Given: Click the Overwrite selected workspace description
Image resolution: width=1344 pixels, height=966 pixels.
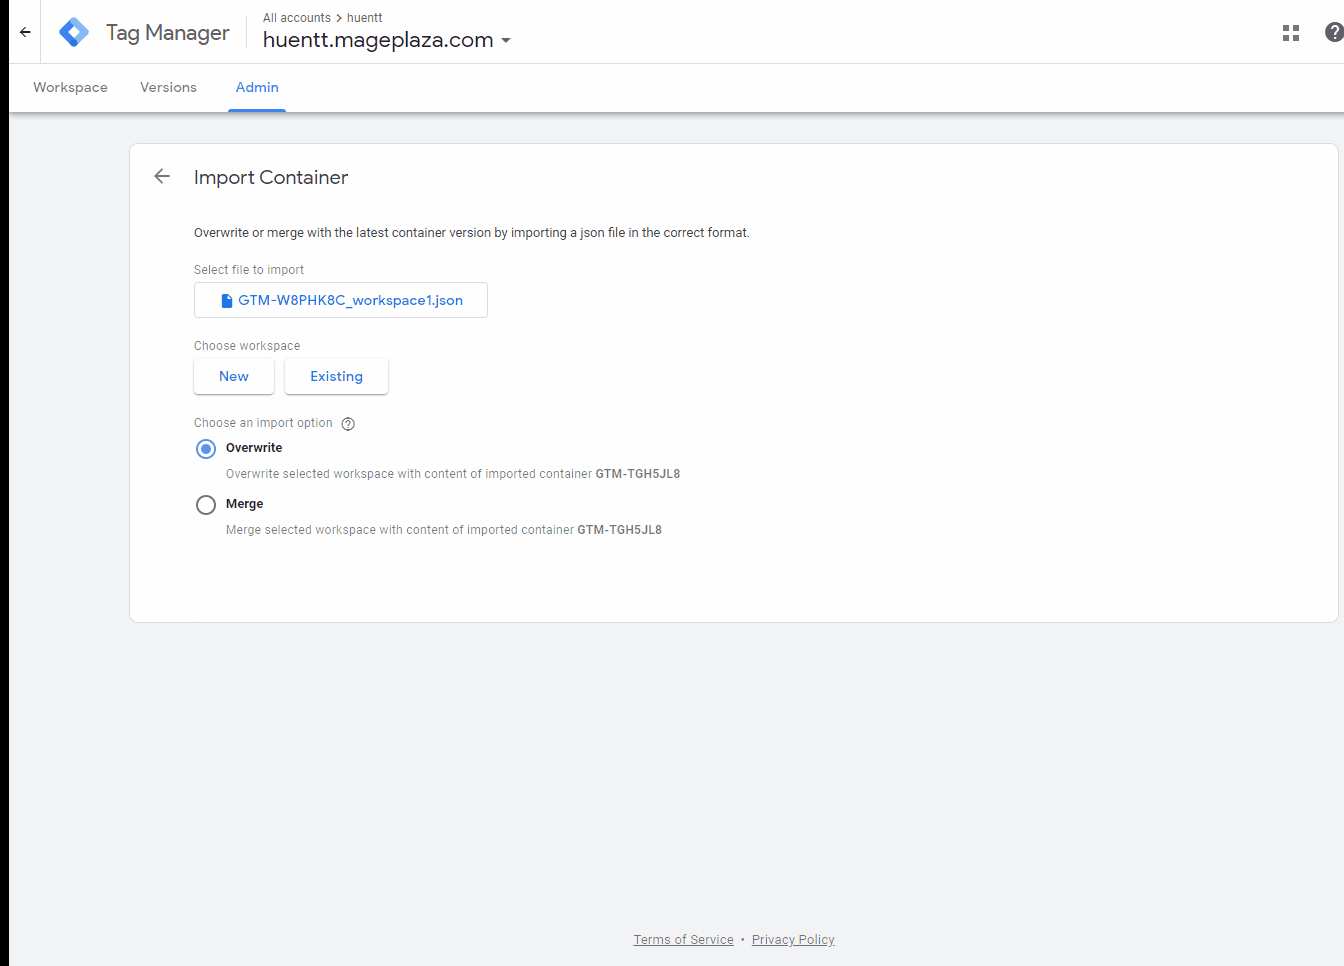Looking at the screenshot, I should [x=453, y=474].
